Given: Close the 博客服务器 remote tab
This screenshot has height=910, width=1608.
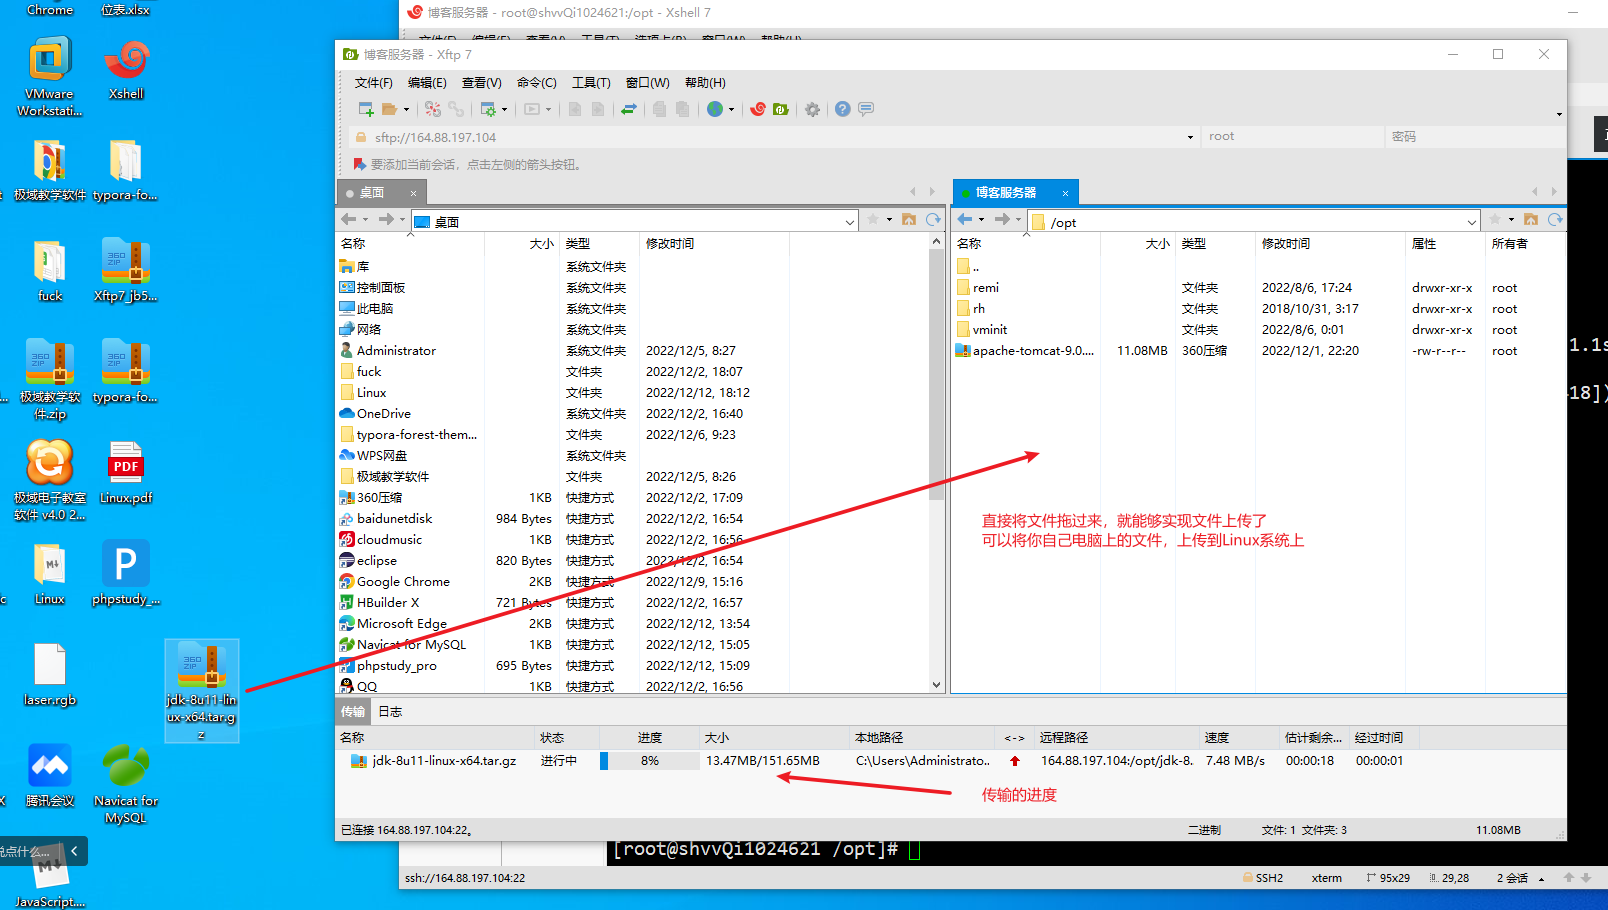Looking at the screenshot, I should [x=1065, y=193].
